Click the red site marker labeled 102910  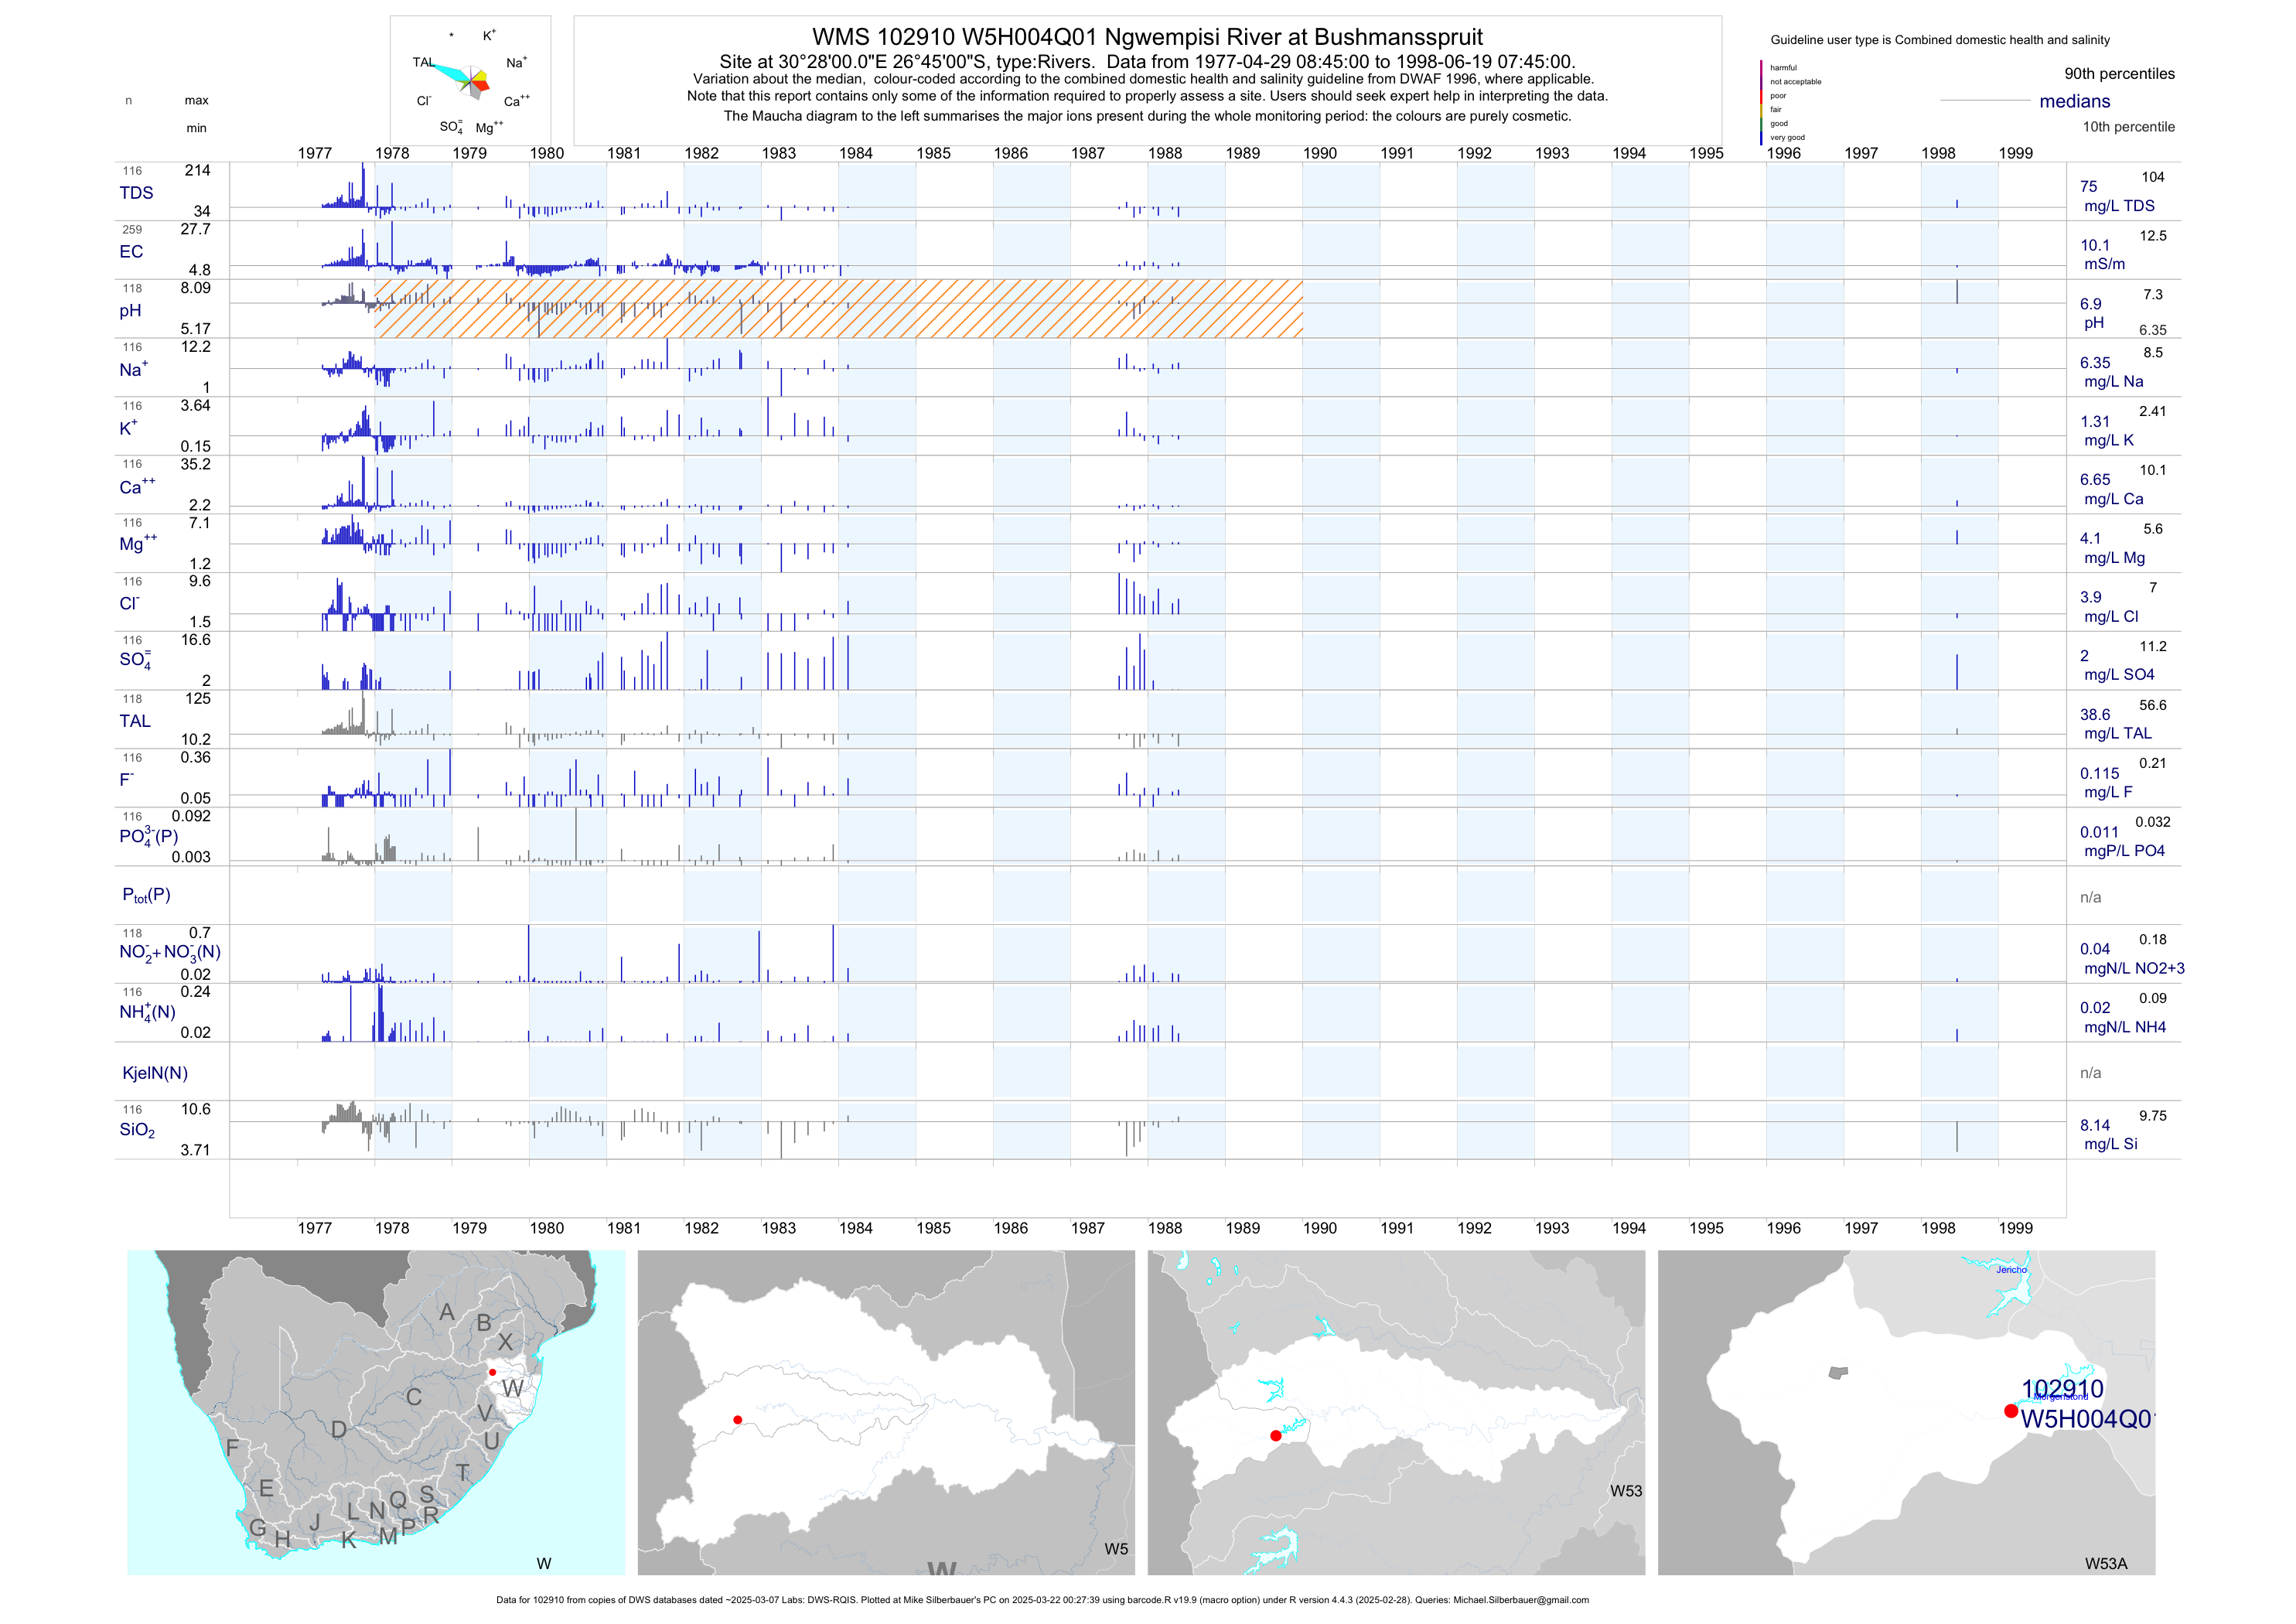pyautogui.click(x=2011, y=1411)
